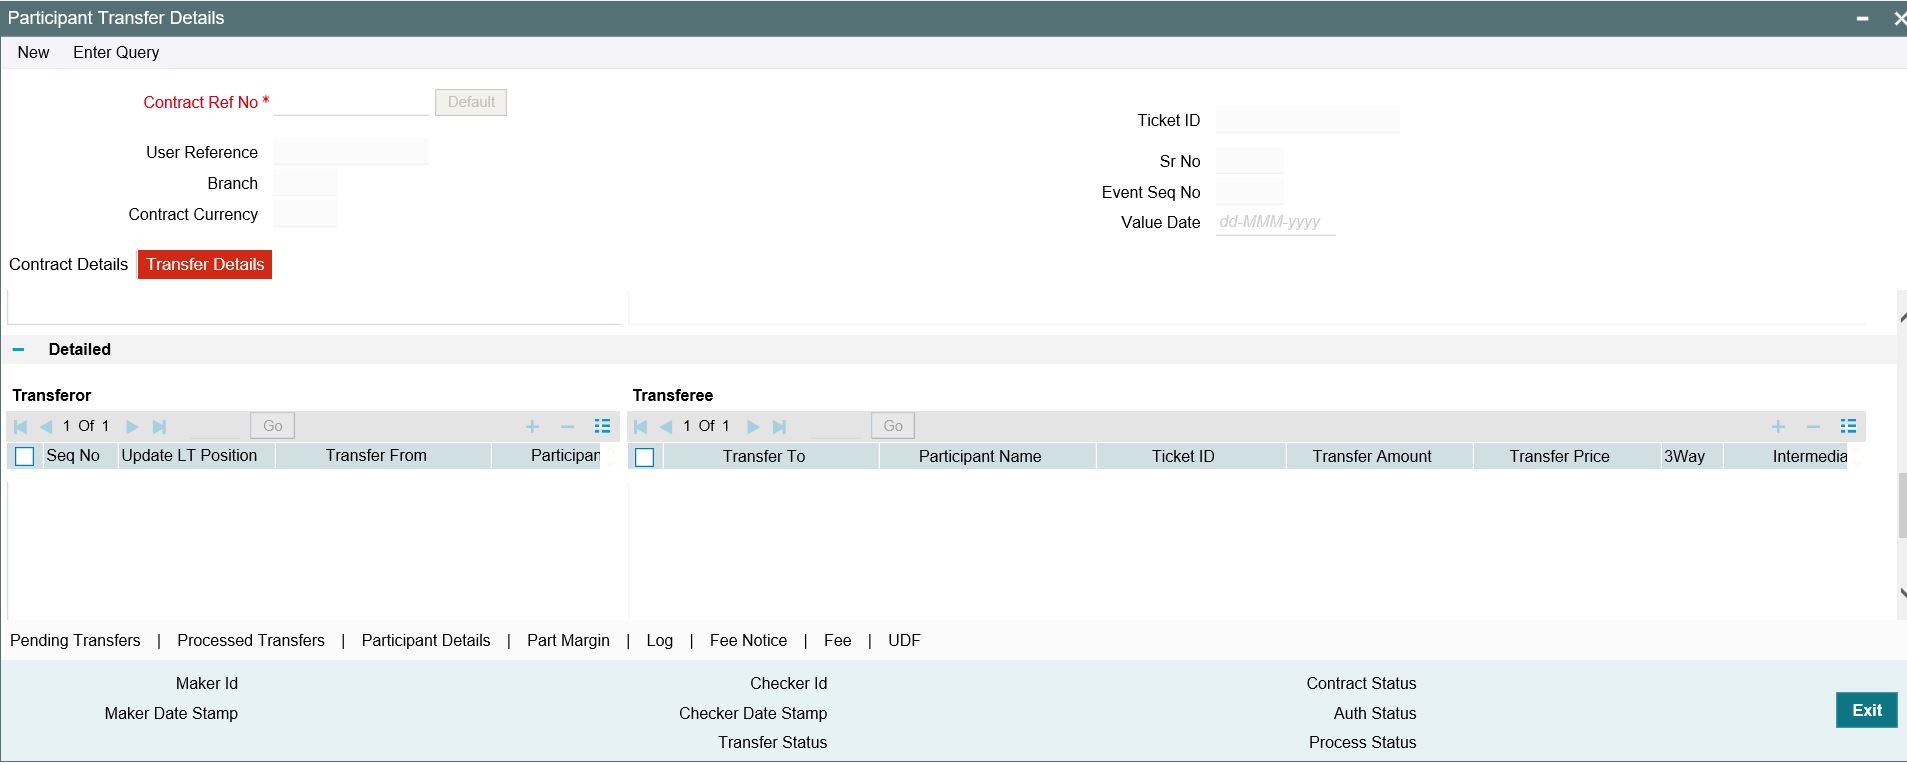
Task: Open single view for Transferee grid
Action: (1848, 426)
